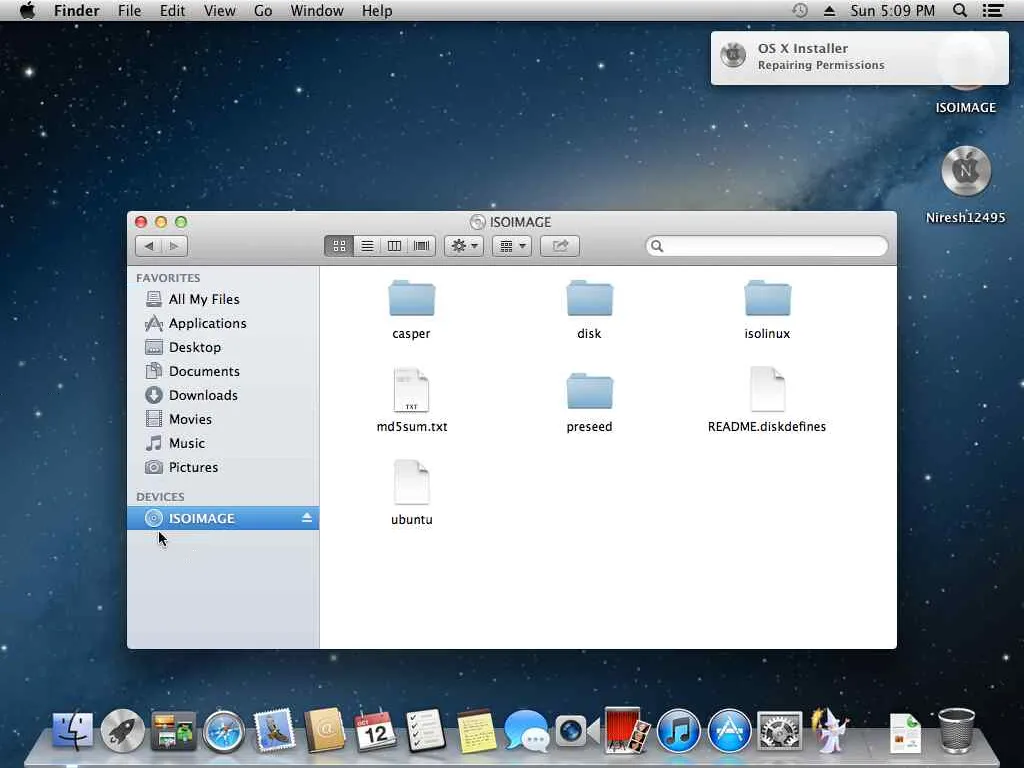Click the Finder search field
This screenshot has width=1024, height=768.
768,246
